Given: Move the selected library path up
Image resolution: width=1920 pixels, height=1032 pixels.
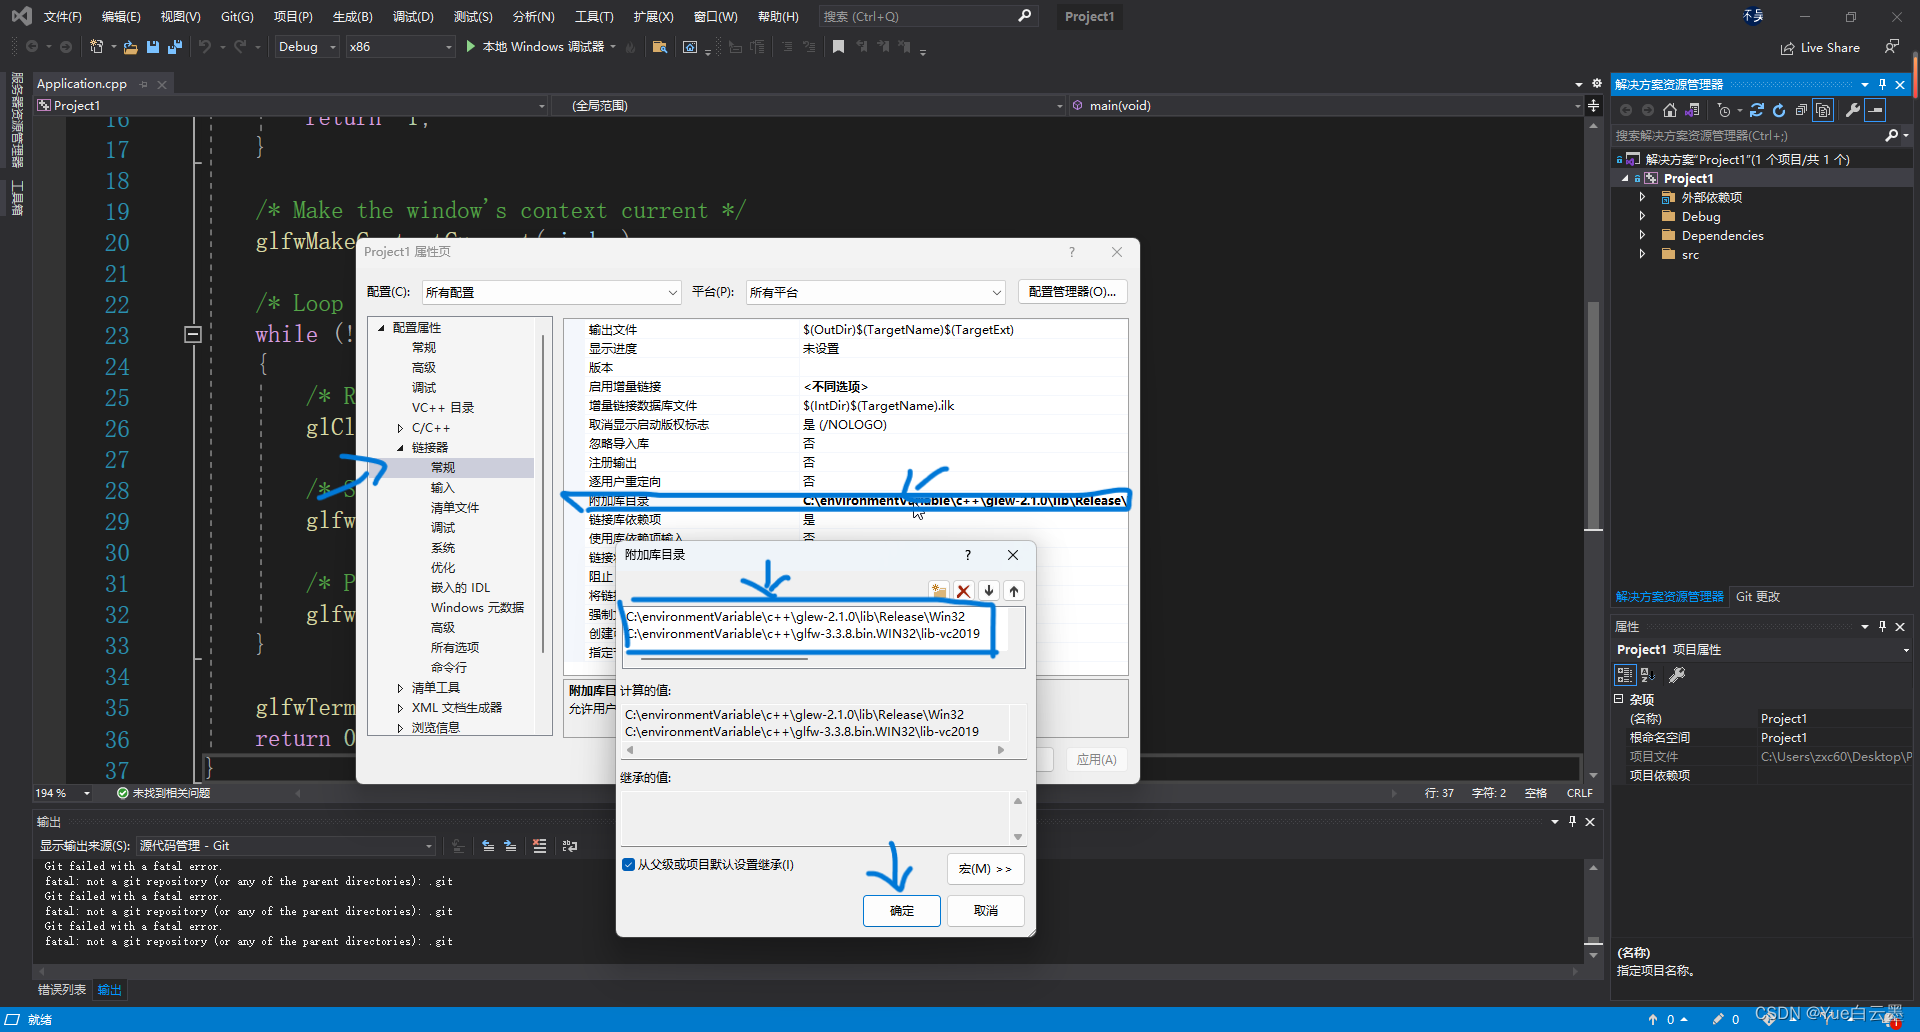Looking at the screenshot, I should click(1014, 591).
